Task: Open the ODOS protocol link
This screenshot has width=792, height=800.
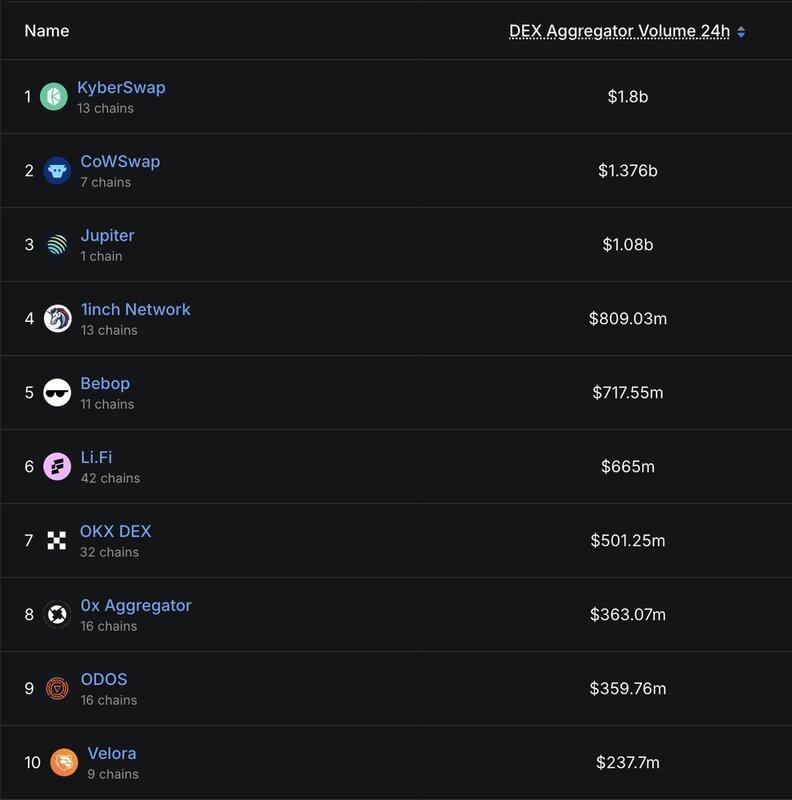Action: 104,679
